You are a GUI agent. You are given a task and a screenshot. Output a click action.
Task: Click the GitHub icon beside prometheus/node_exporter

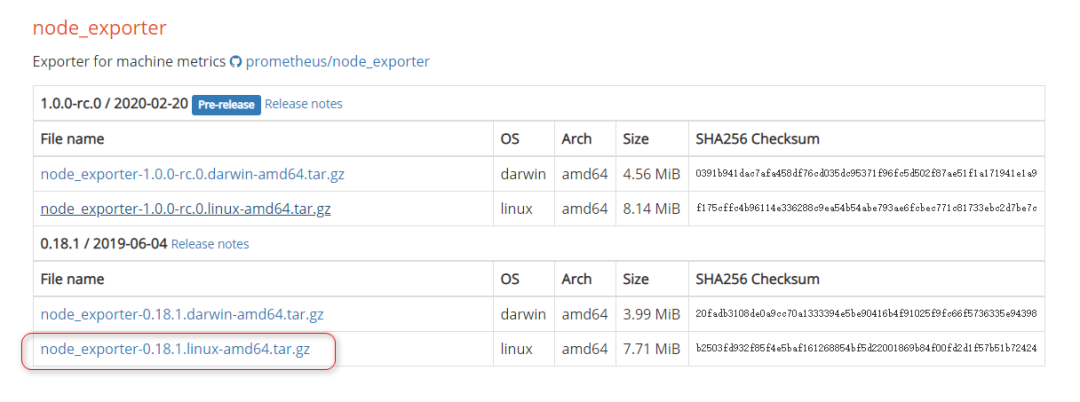point(236,62)
